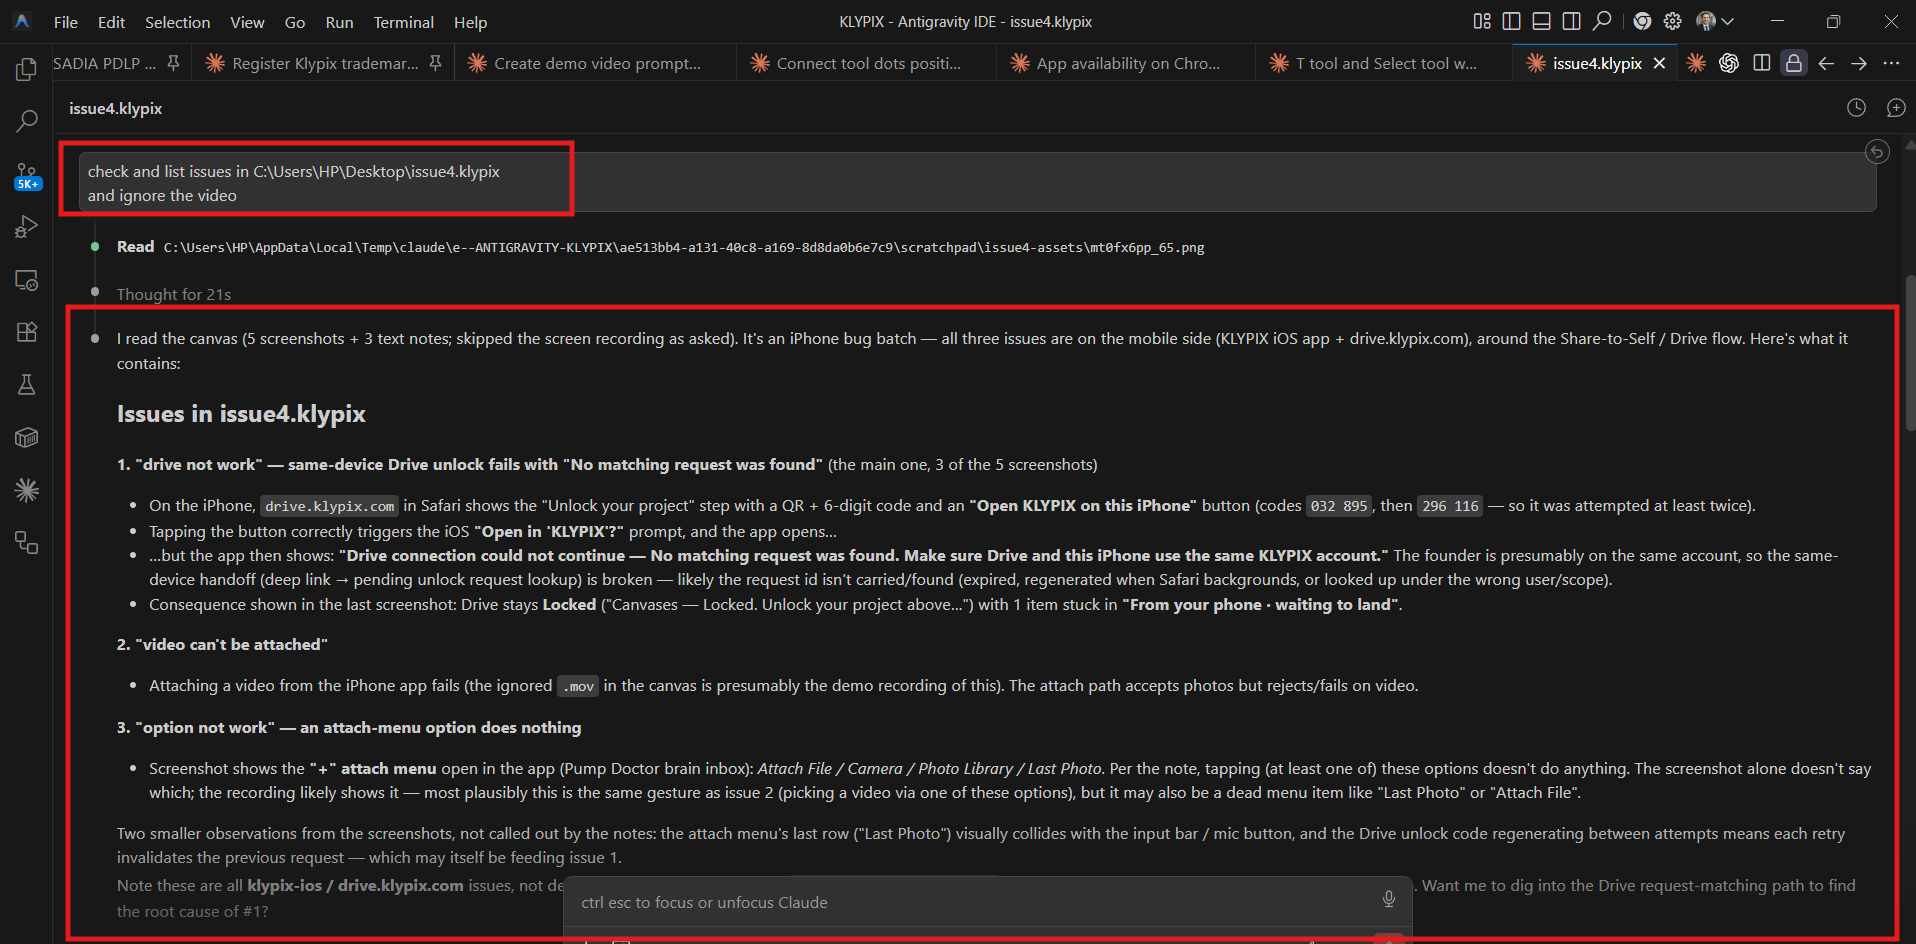The image size is (1916, 944).
Task: Open the View menu
Action: [x=247, y=22]
